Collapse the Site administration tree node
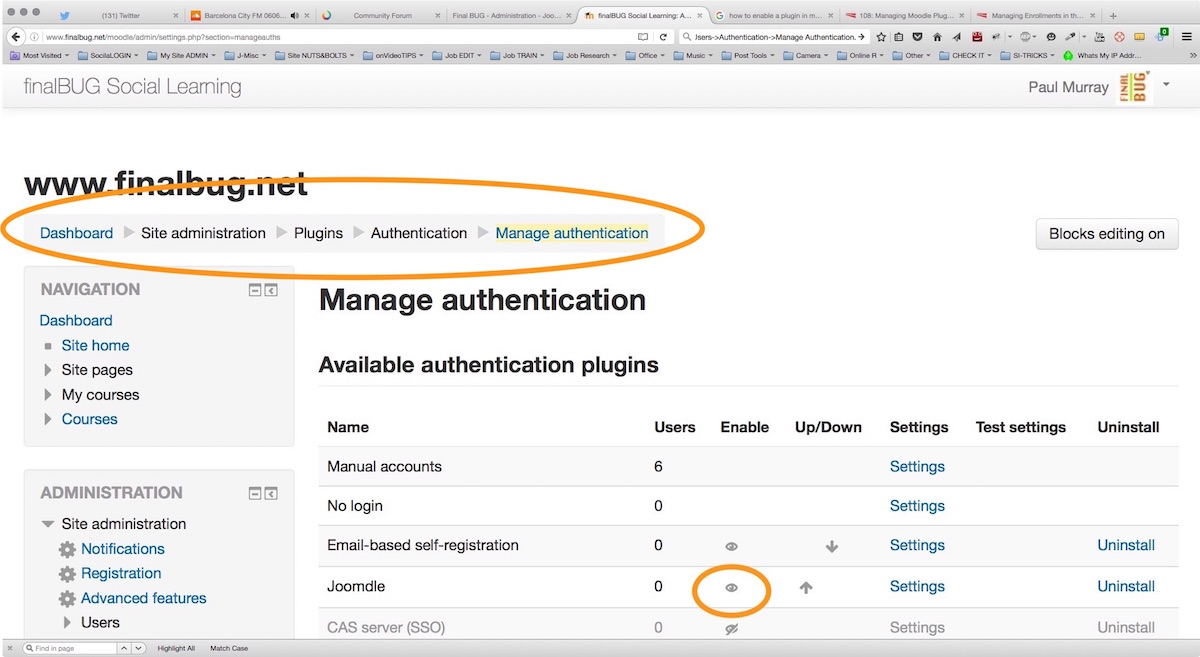 [48, 524]
